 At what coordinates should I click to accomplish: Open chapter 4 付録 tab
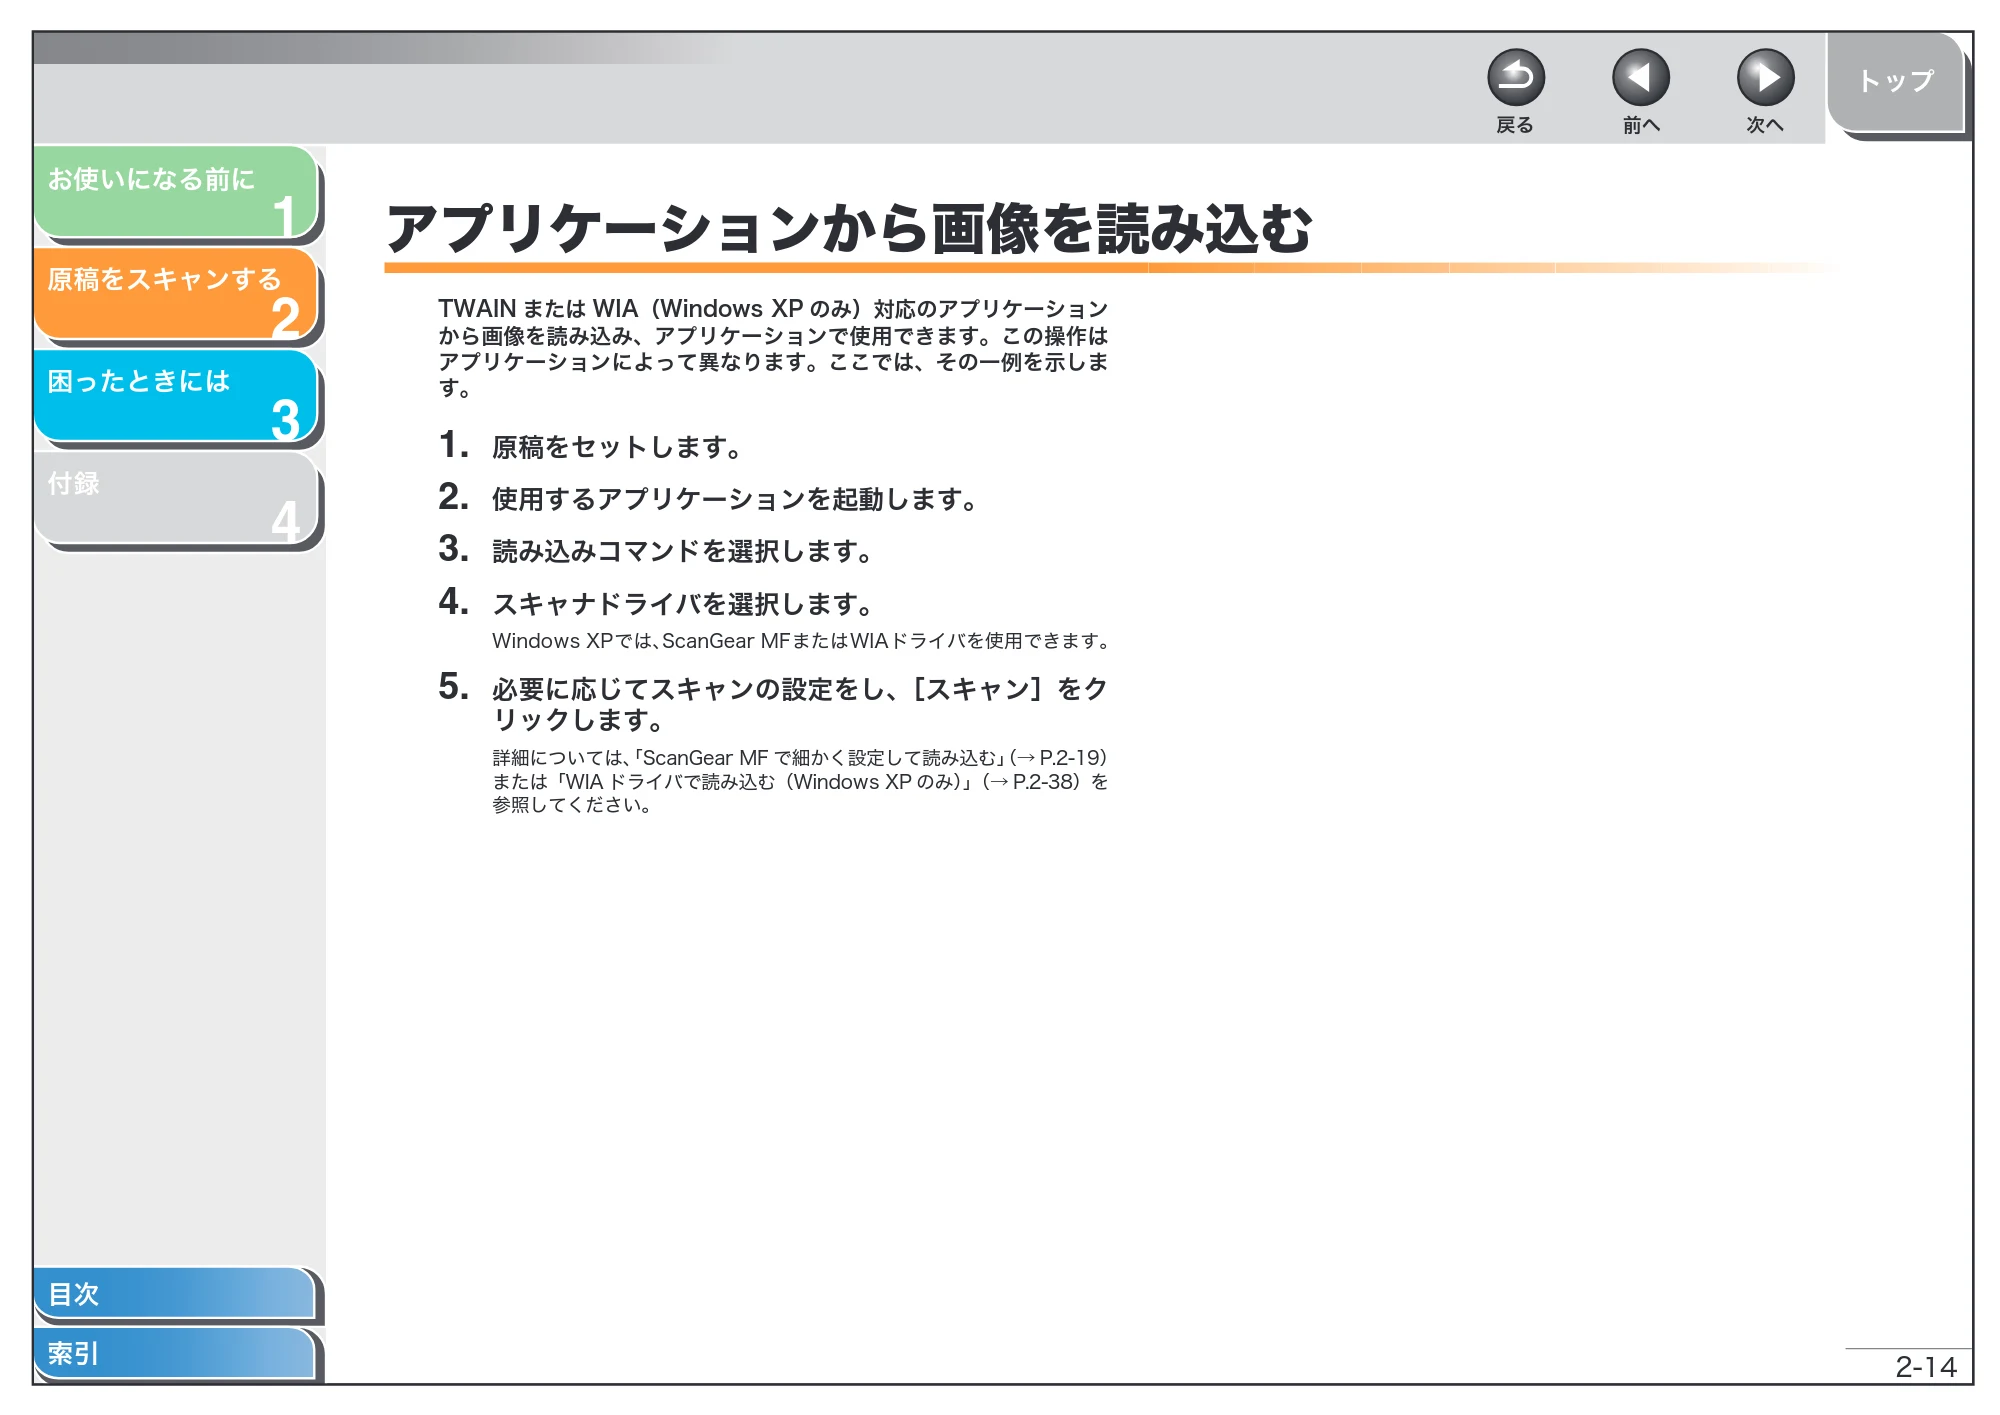(176, 498)
